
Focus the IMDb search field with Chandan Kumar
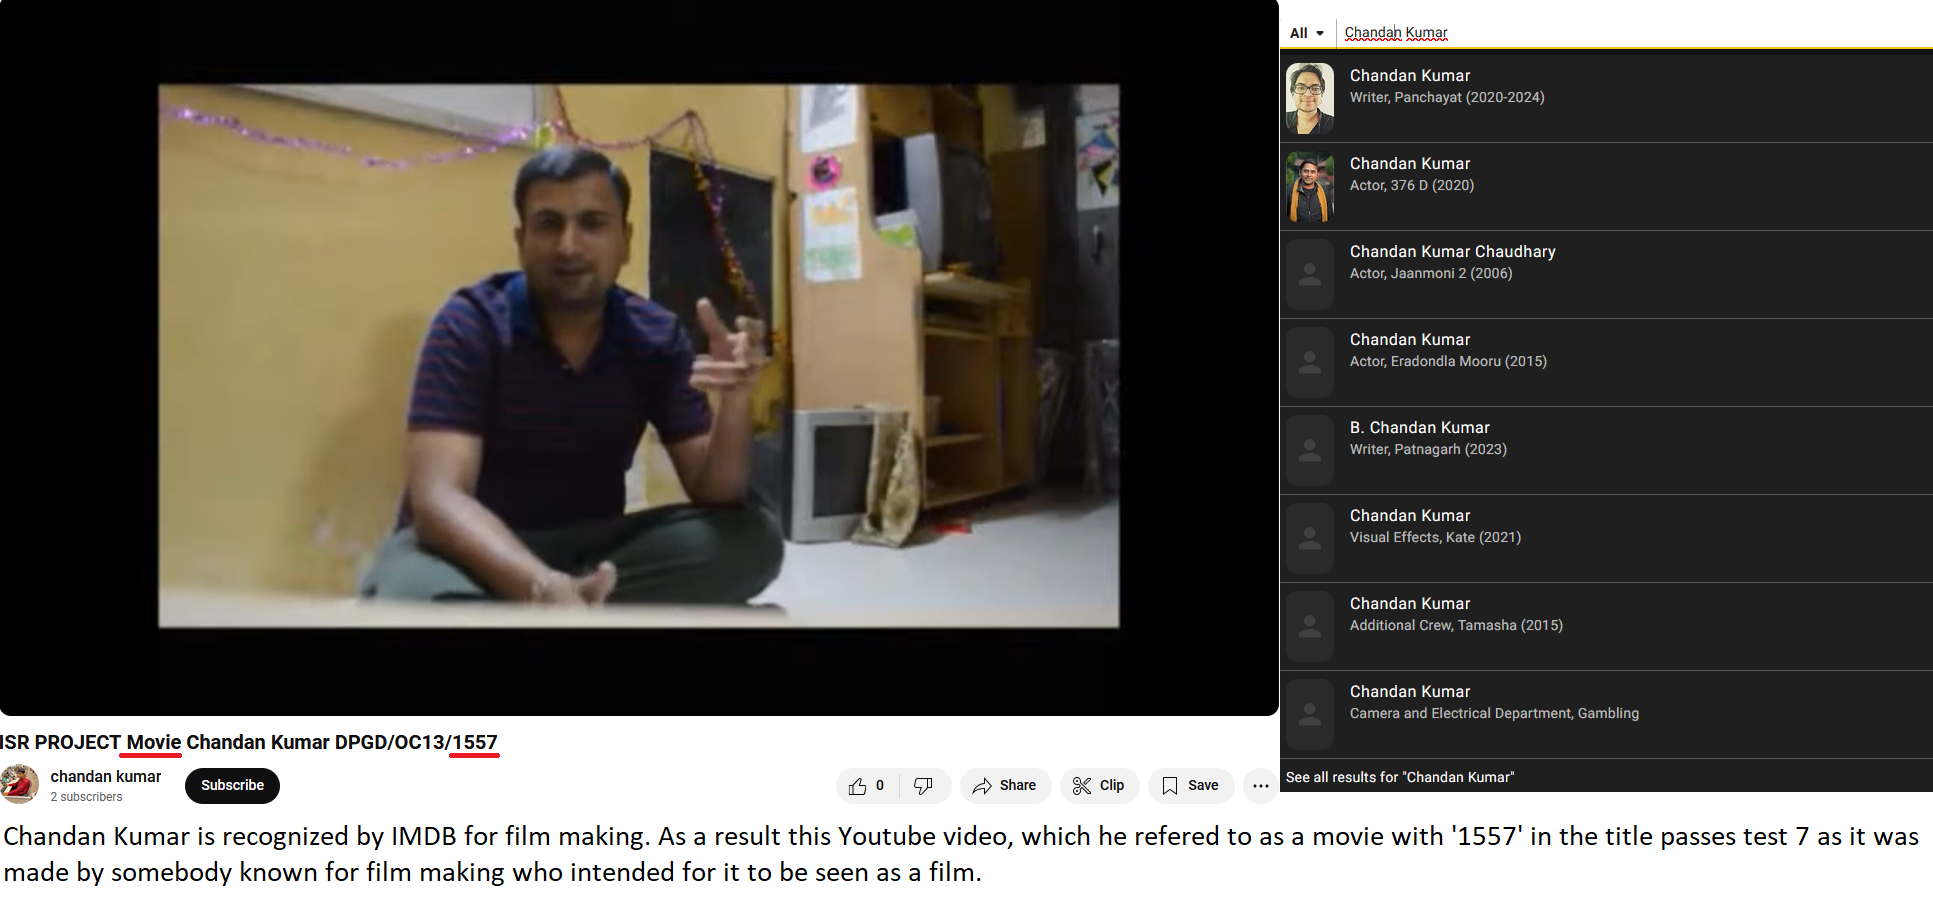pos(1635,33)
